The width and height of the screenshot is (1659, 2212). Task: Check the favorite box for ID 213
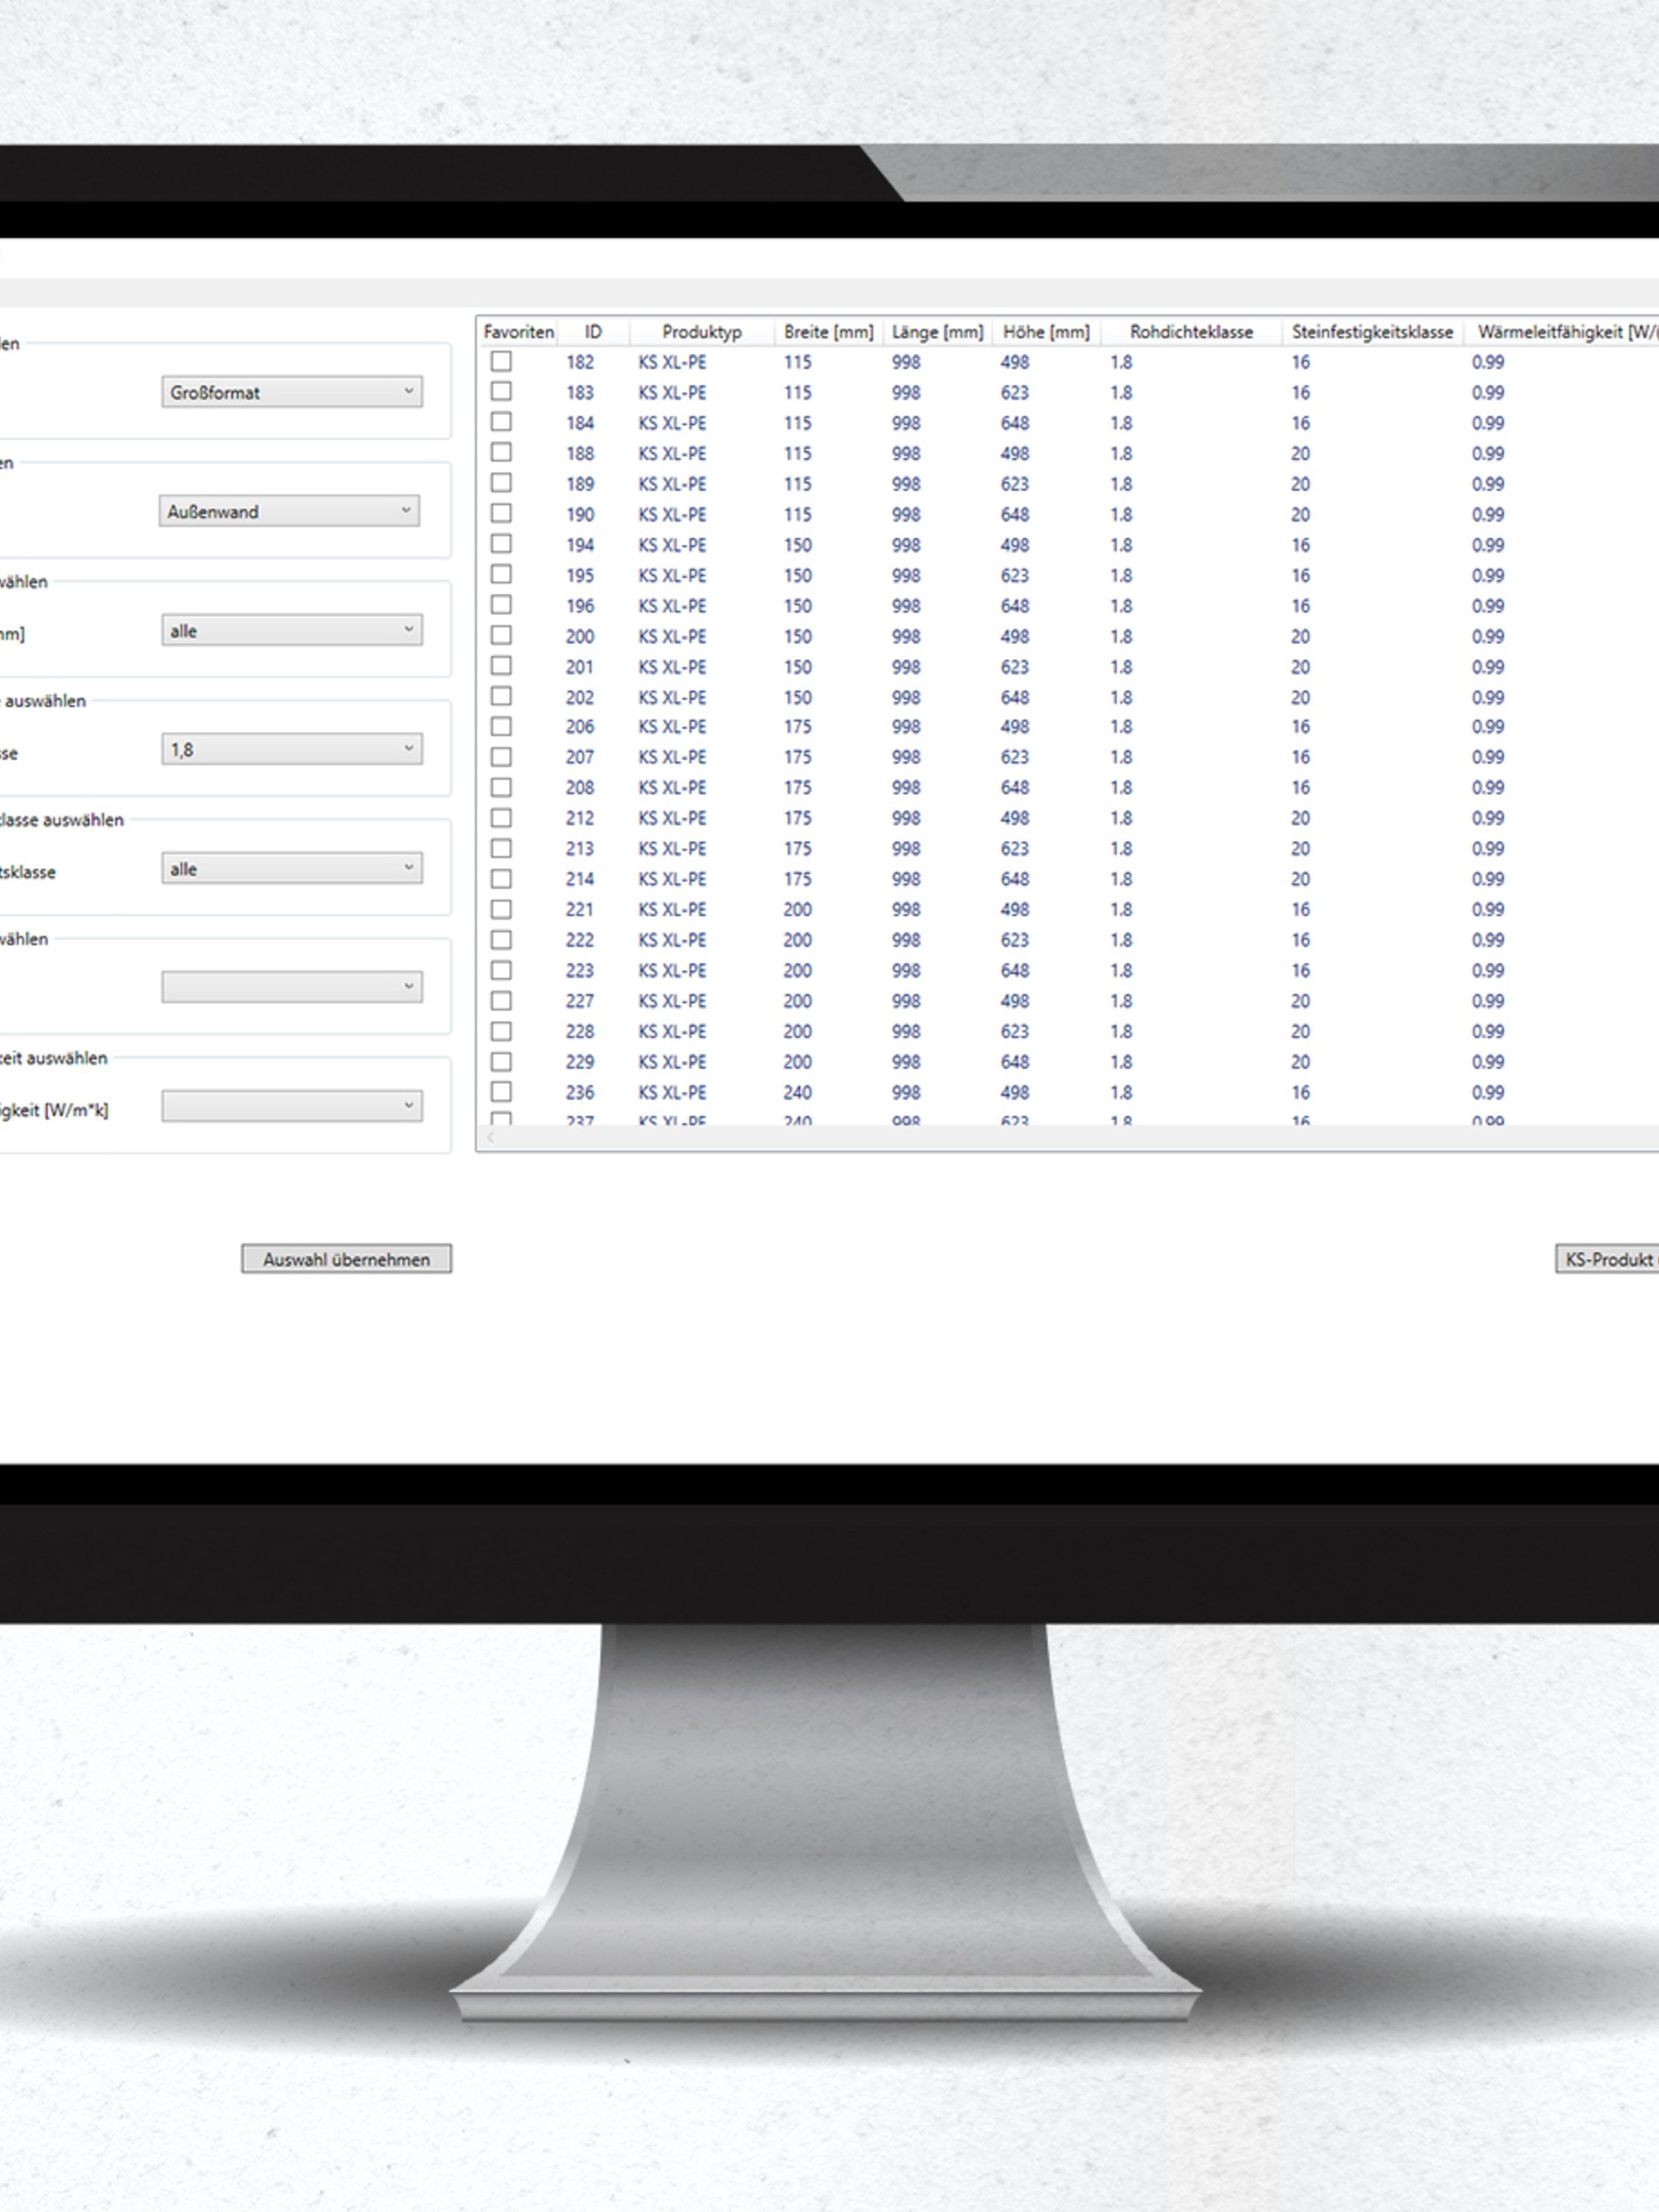501,848
